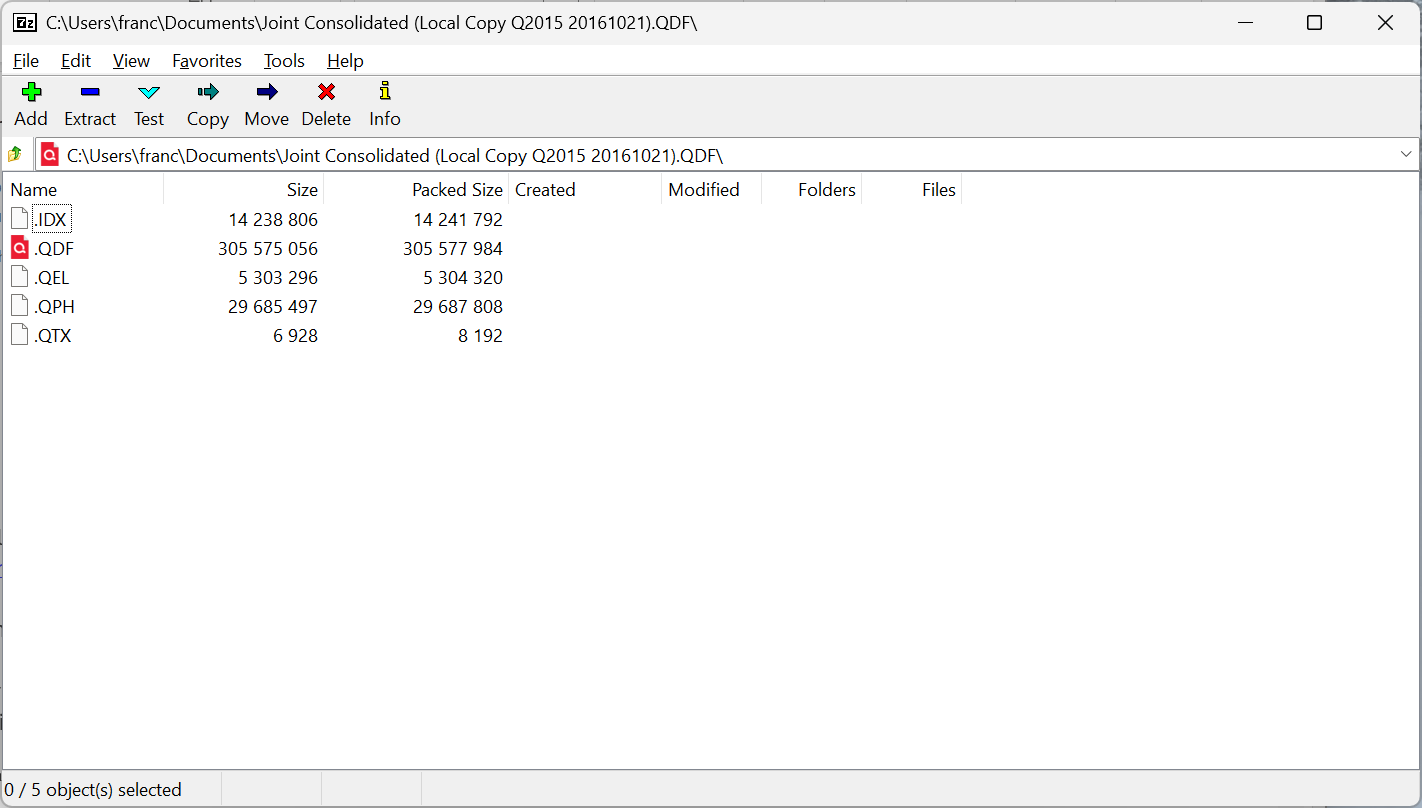This screenshot has width=1422, height=808.
Task: Open the View menu
Action: coord(131,61)
